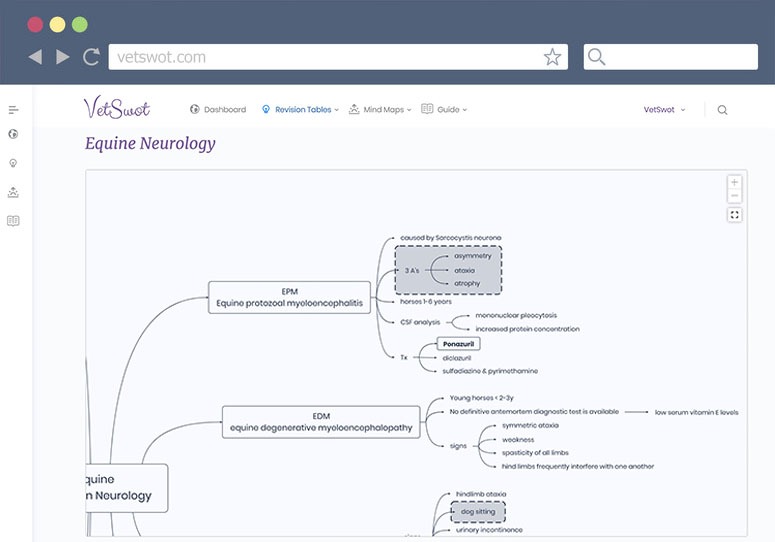
Task: Toggle the sidebar hamburger menu
Action: 13,110
